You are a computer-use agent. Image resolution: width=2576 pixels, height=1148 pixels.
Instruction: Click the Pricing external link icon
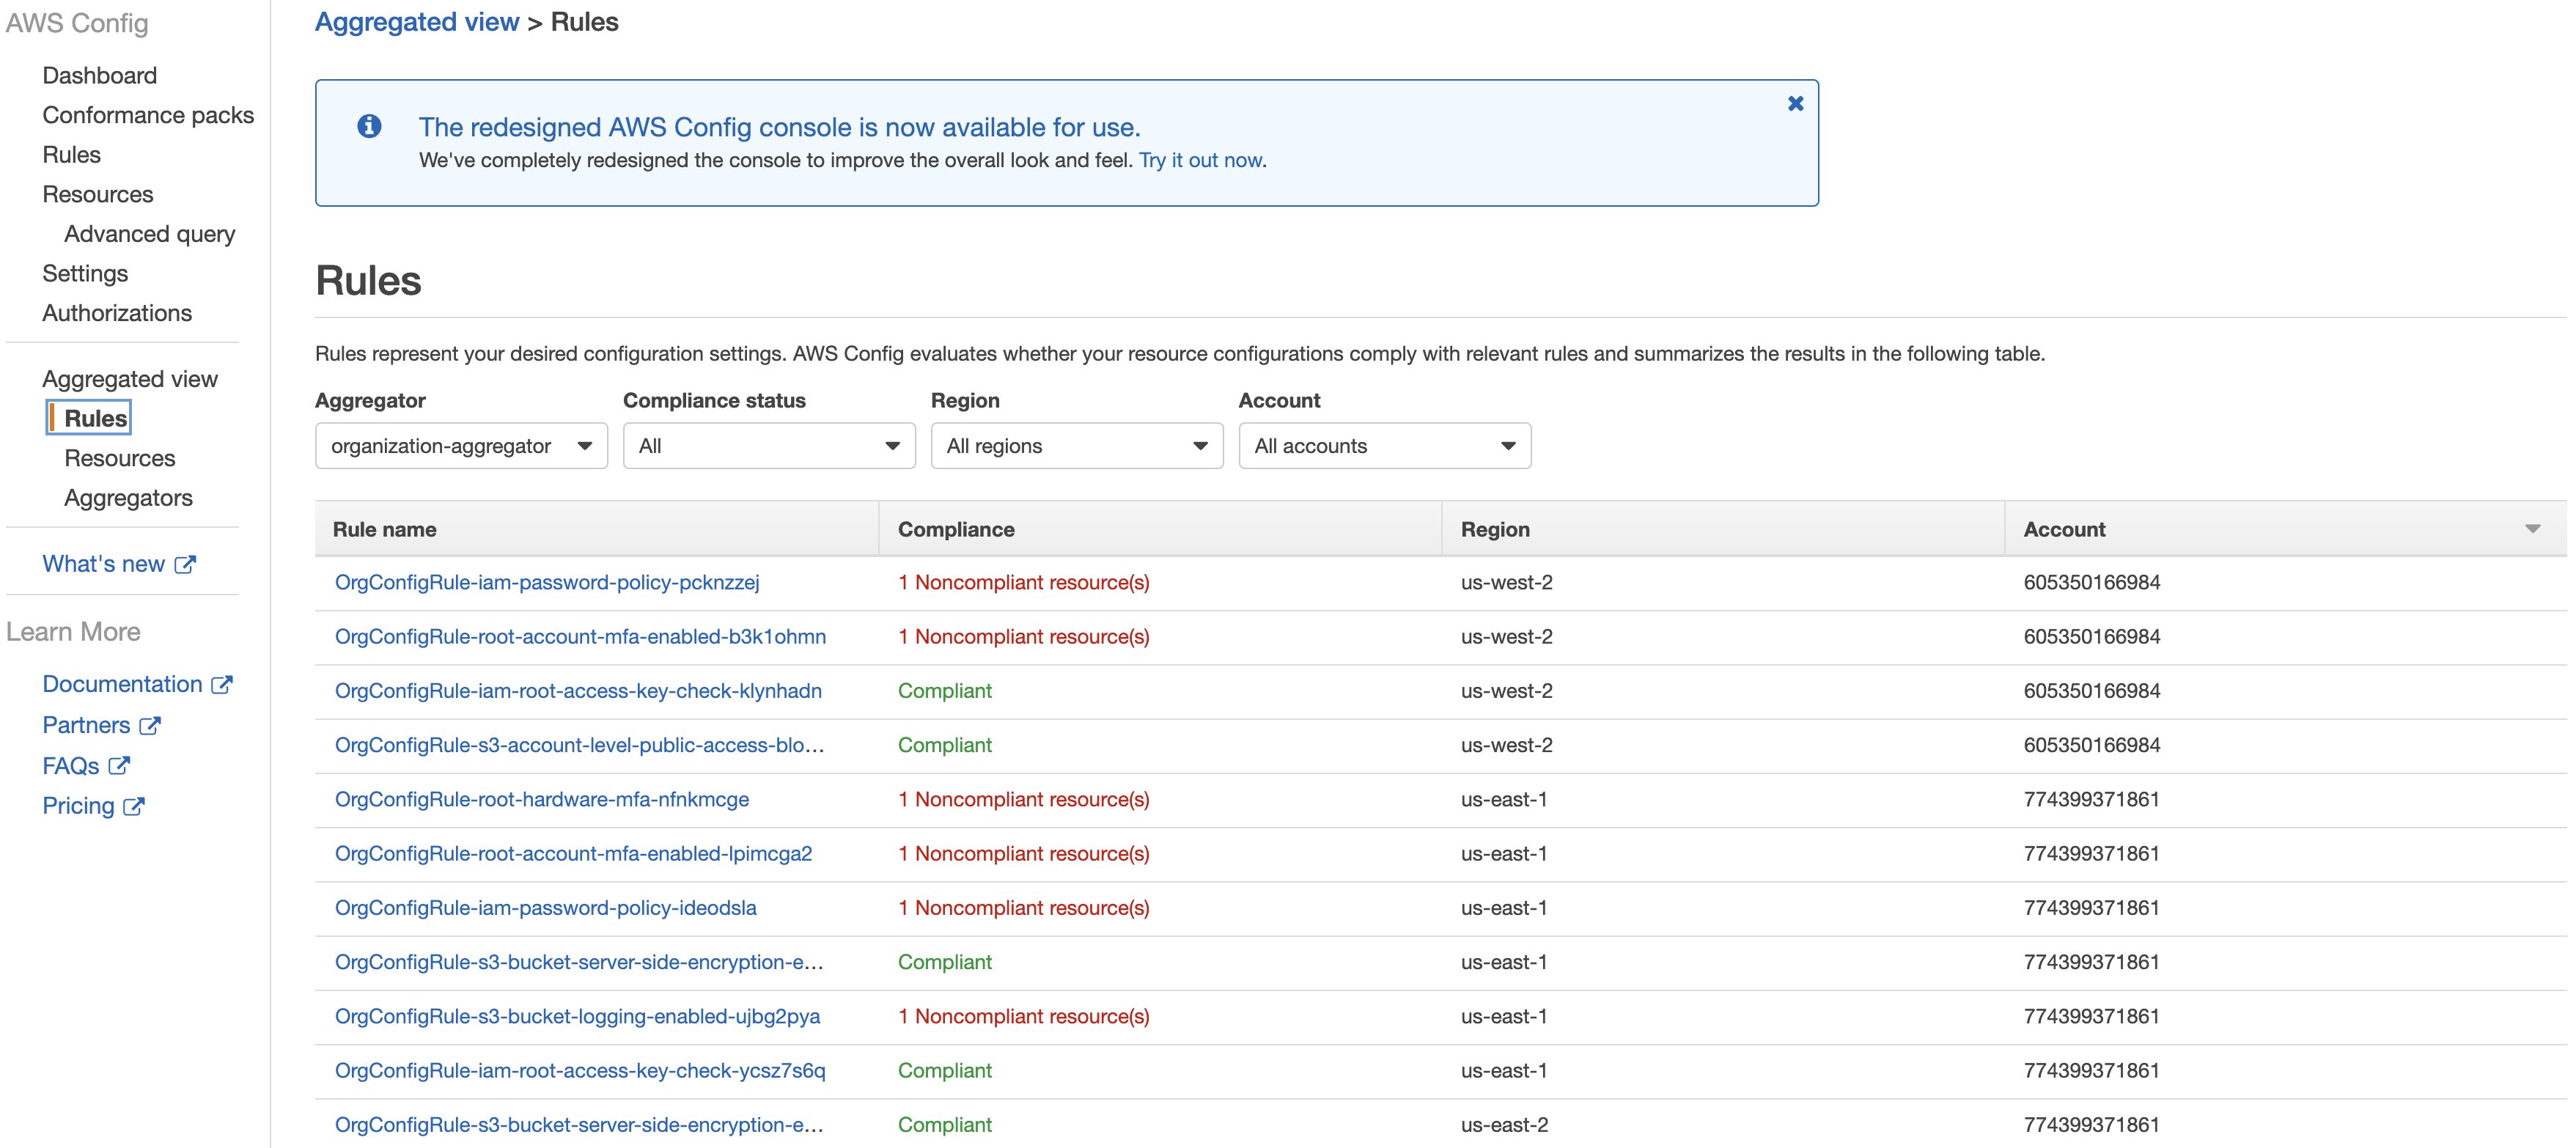(135, 805)
